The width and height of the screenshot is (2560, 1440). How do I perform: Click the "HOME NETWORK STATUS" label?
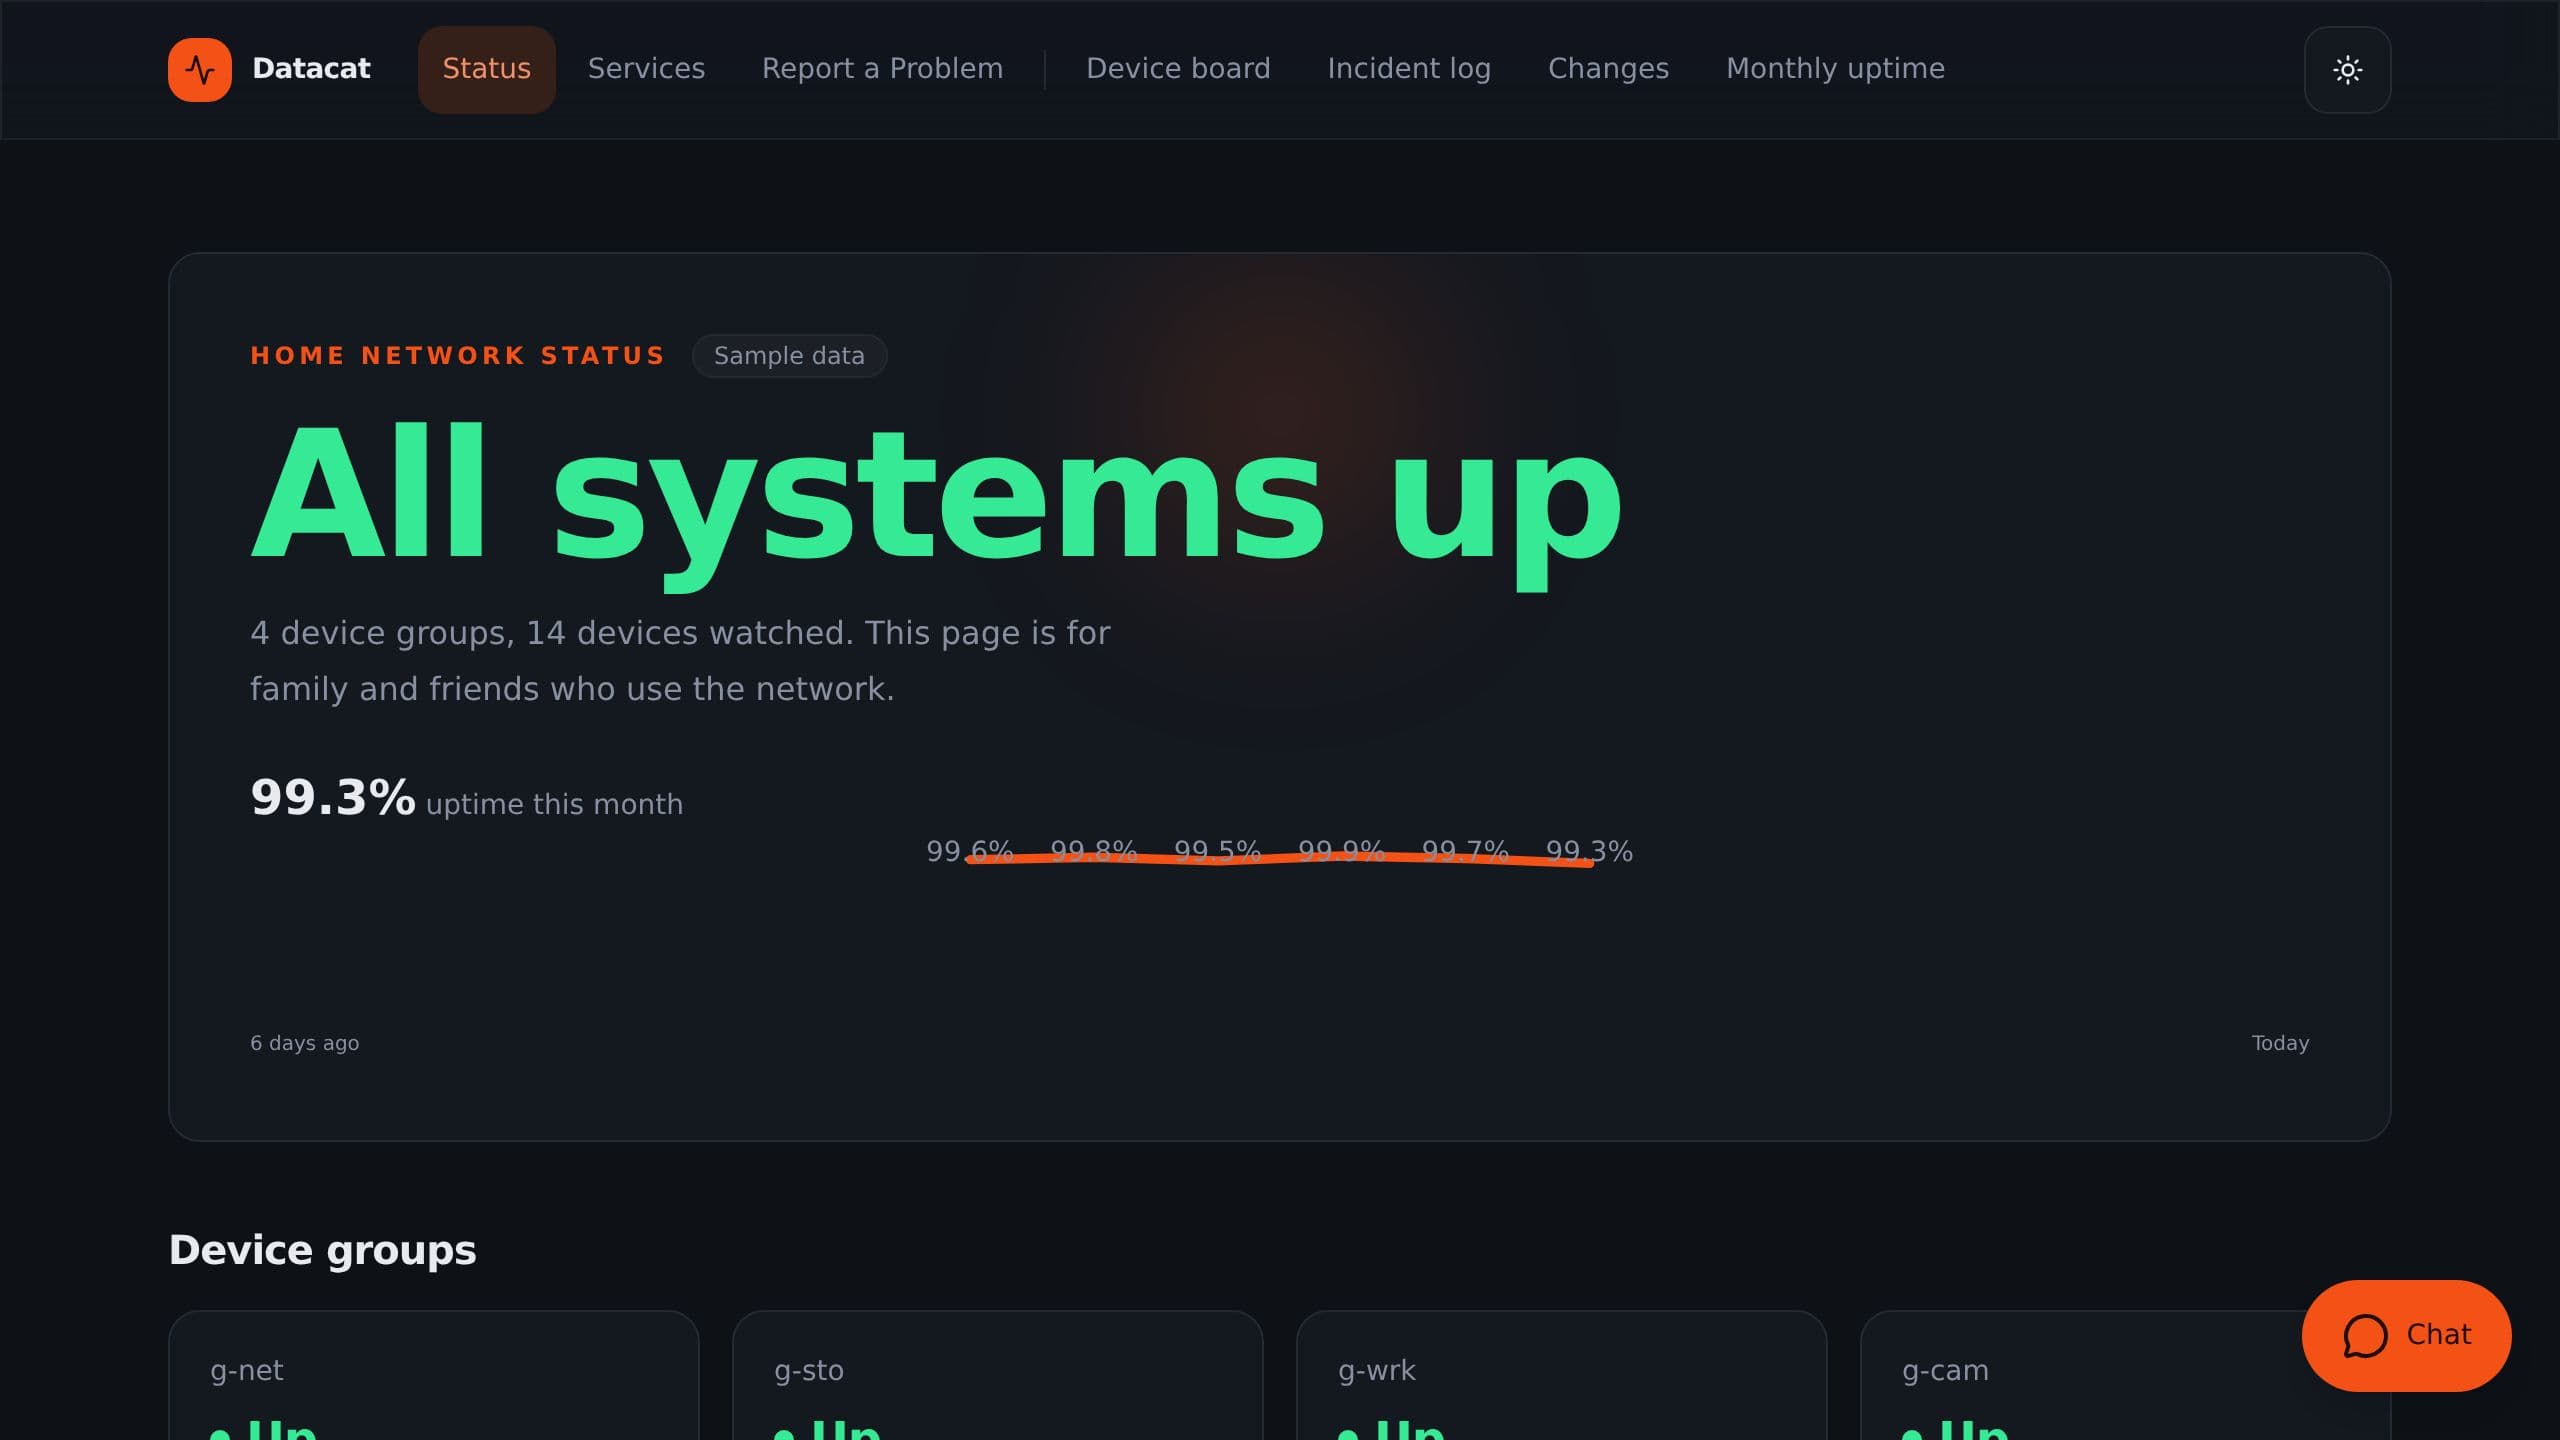[458, 356]
